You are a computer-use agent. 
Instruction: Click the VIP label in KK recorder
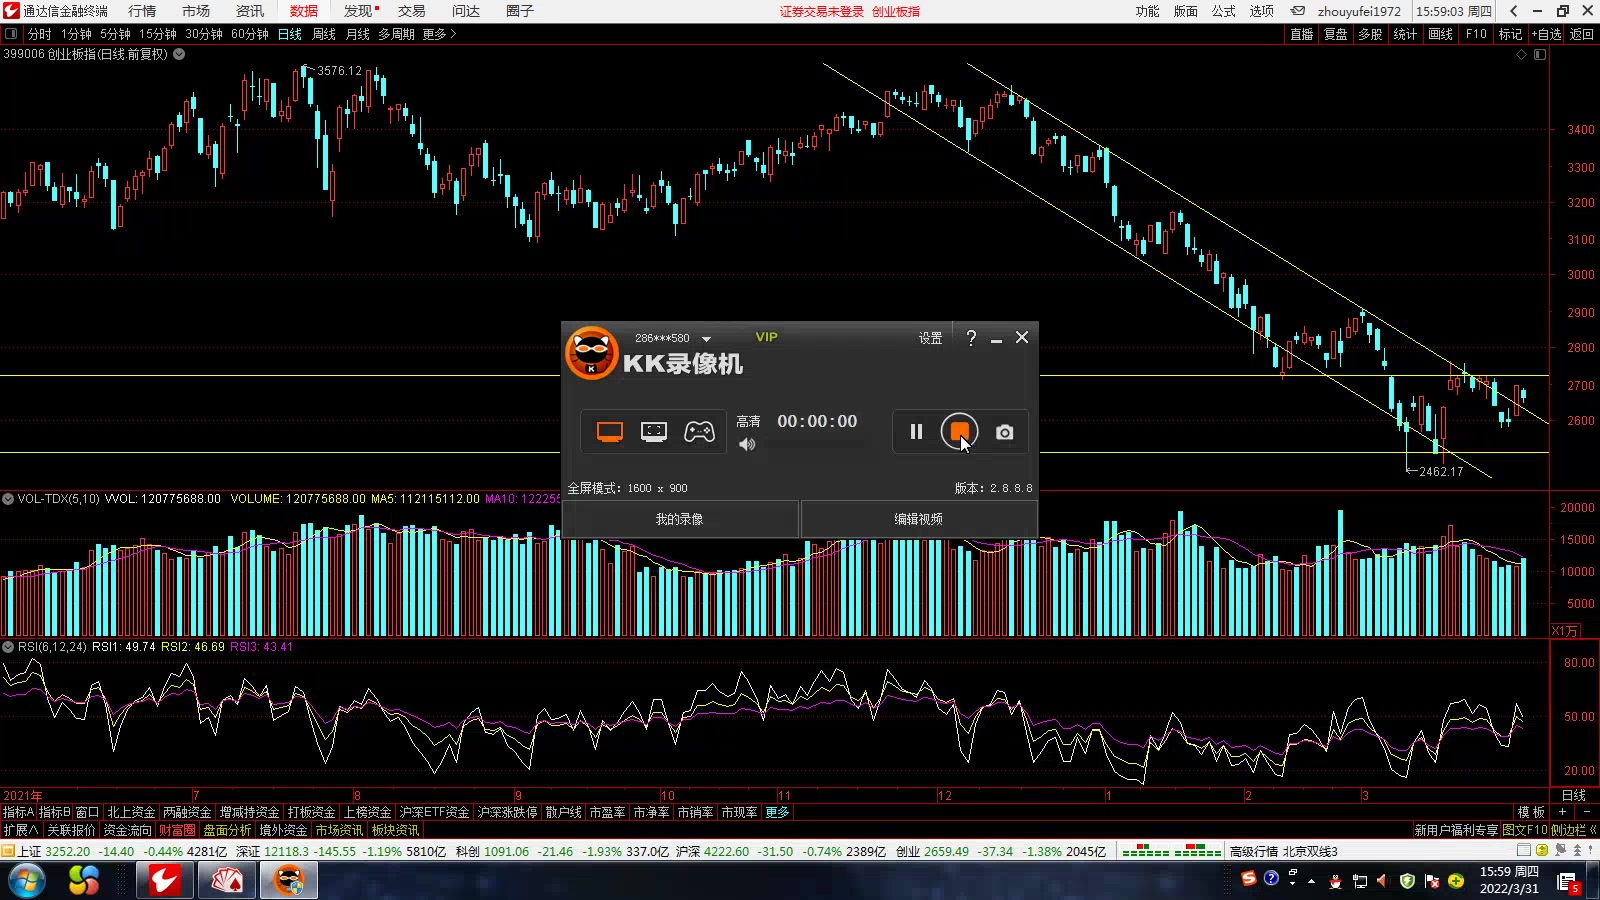(x=767, y=337)
